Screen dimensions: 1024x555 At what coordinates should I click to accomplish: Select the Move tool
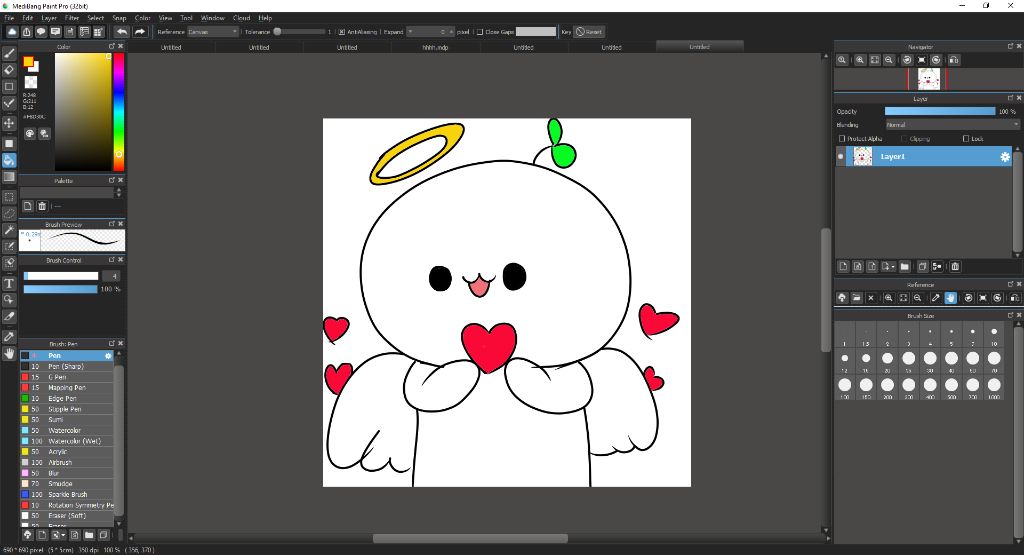[x=9, y=123]
